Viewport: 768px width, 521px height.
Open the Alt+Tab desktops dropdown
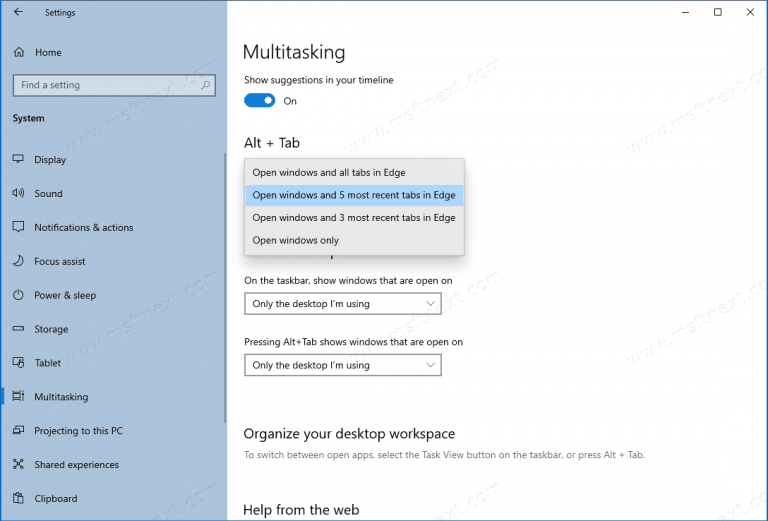point(343,365)
